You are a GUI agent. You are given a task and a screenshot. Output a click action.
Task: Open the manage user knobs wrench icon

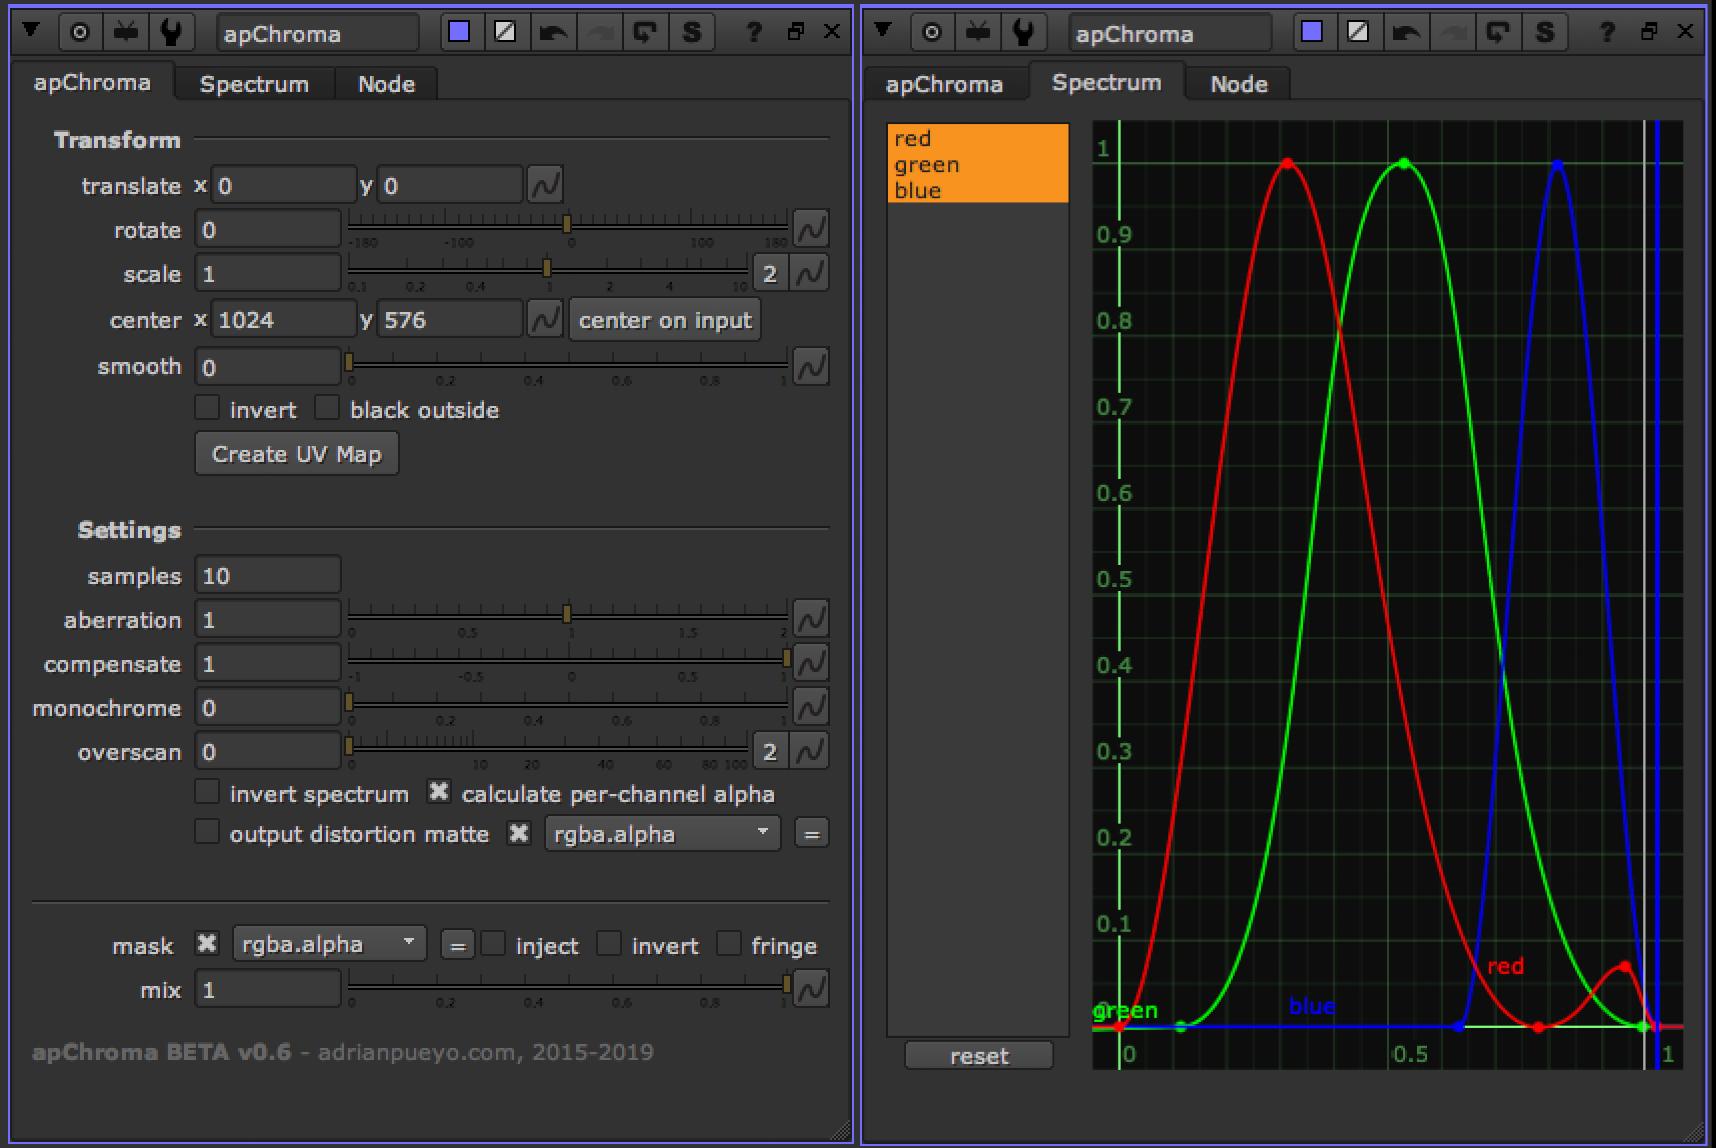[x=172, y=31]
